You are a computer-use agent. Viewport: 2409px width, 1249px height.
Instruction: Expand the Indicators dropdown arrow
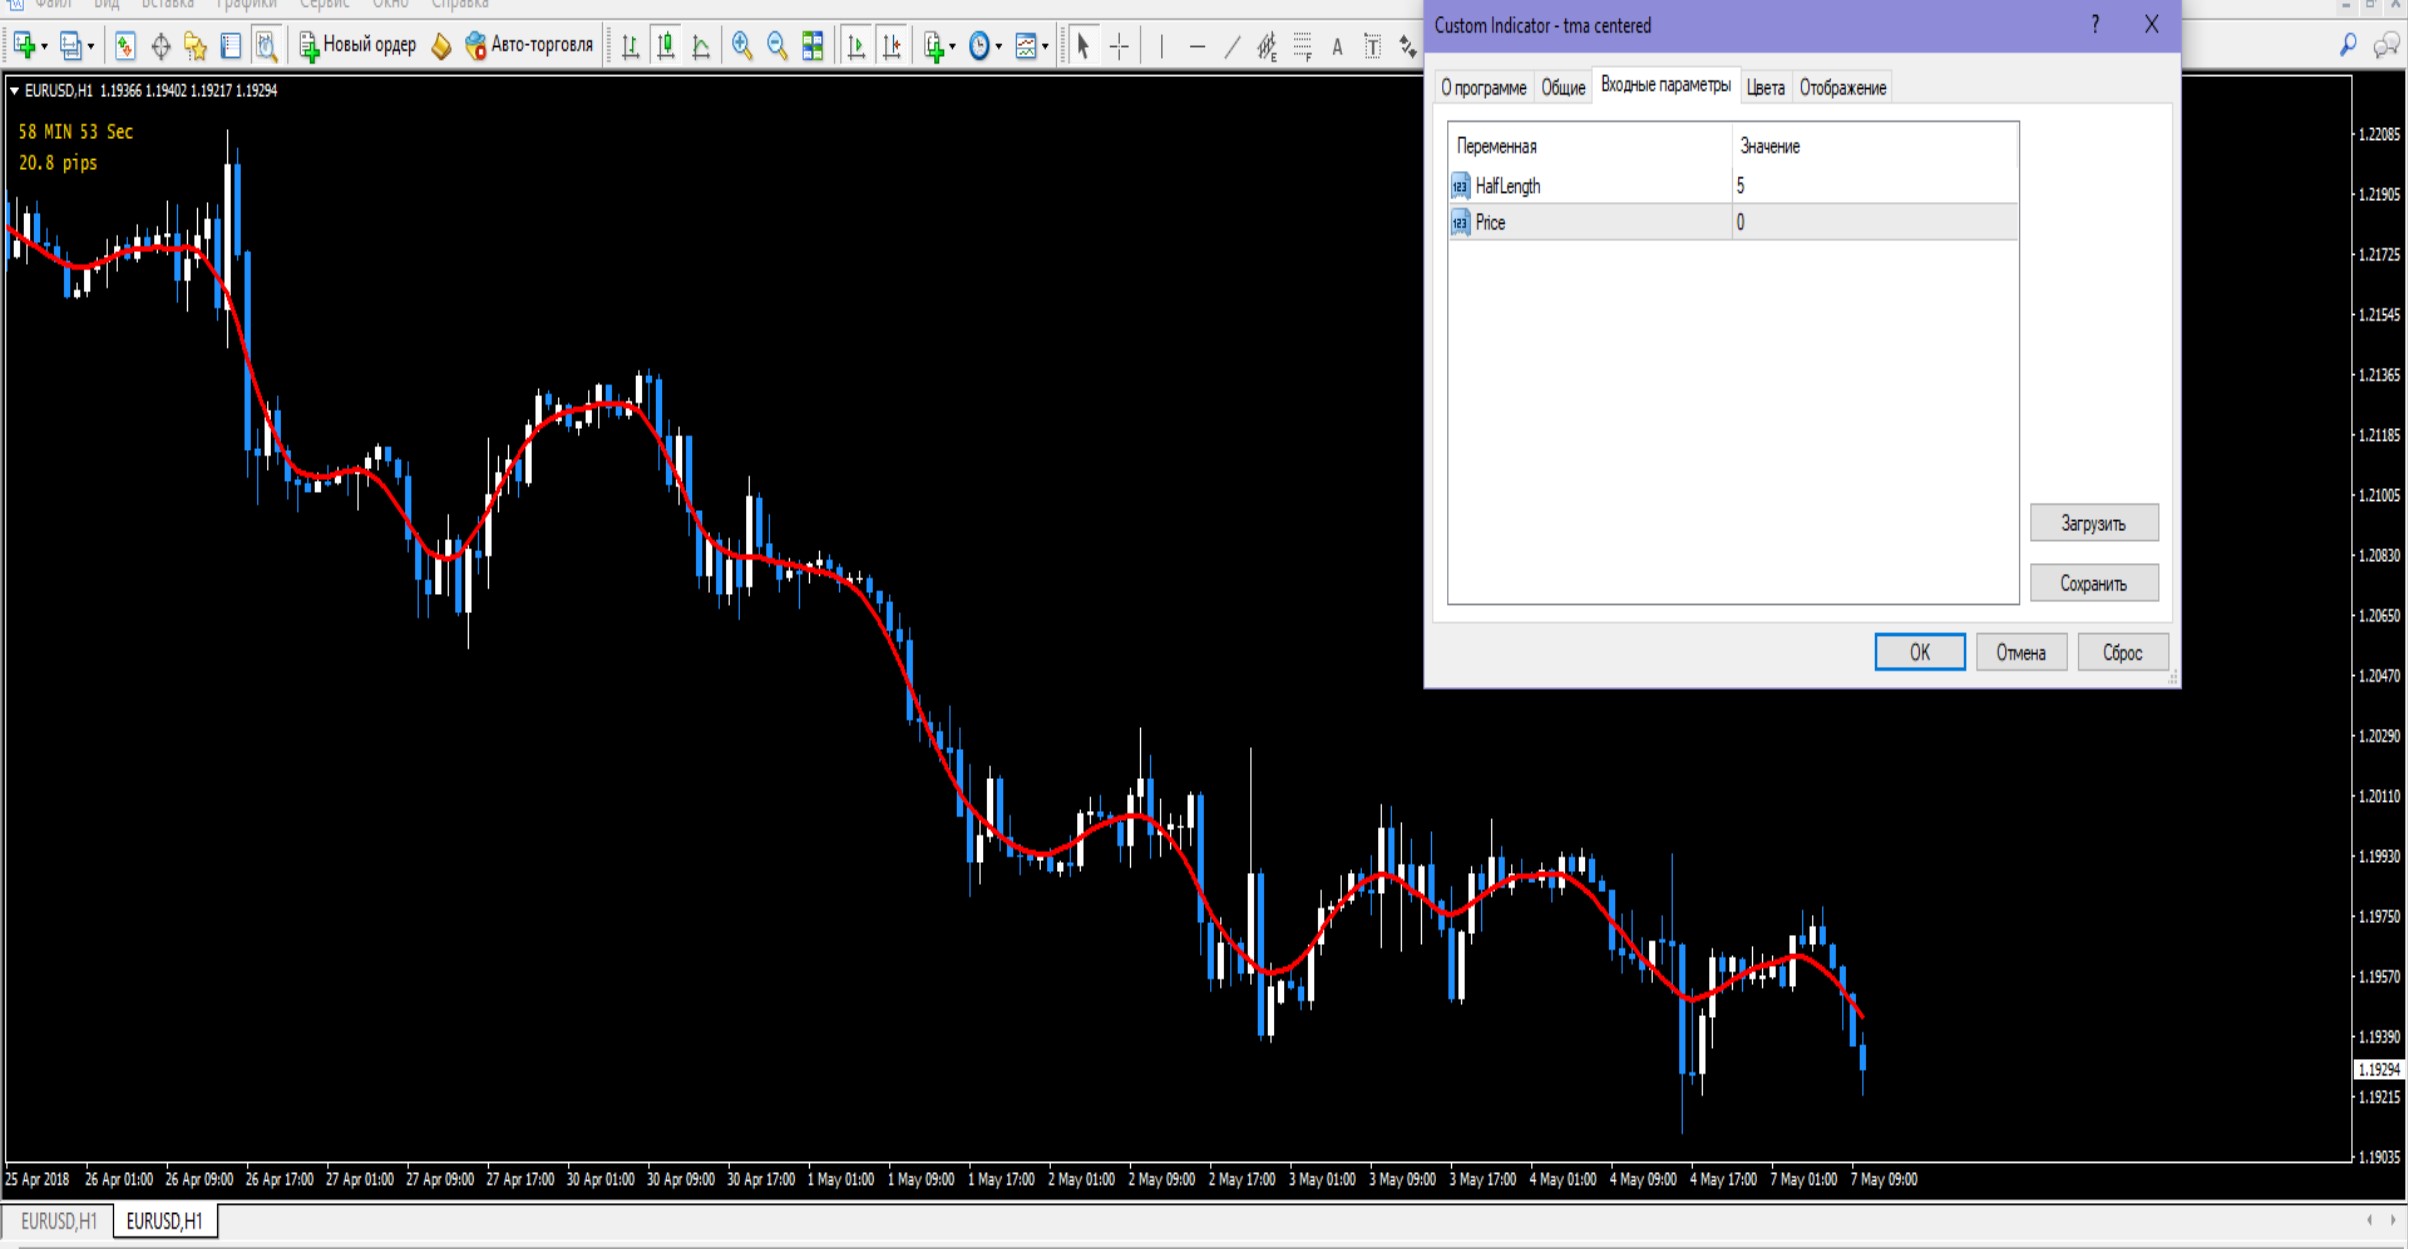point(952,46)
